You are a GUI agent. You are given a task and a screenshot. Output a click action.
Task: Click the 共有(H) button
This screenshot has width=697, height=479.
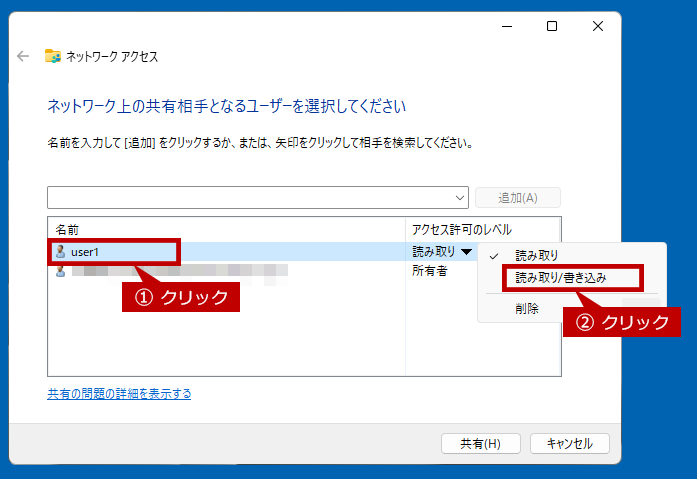481,443
